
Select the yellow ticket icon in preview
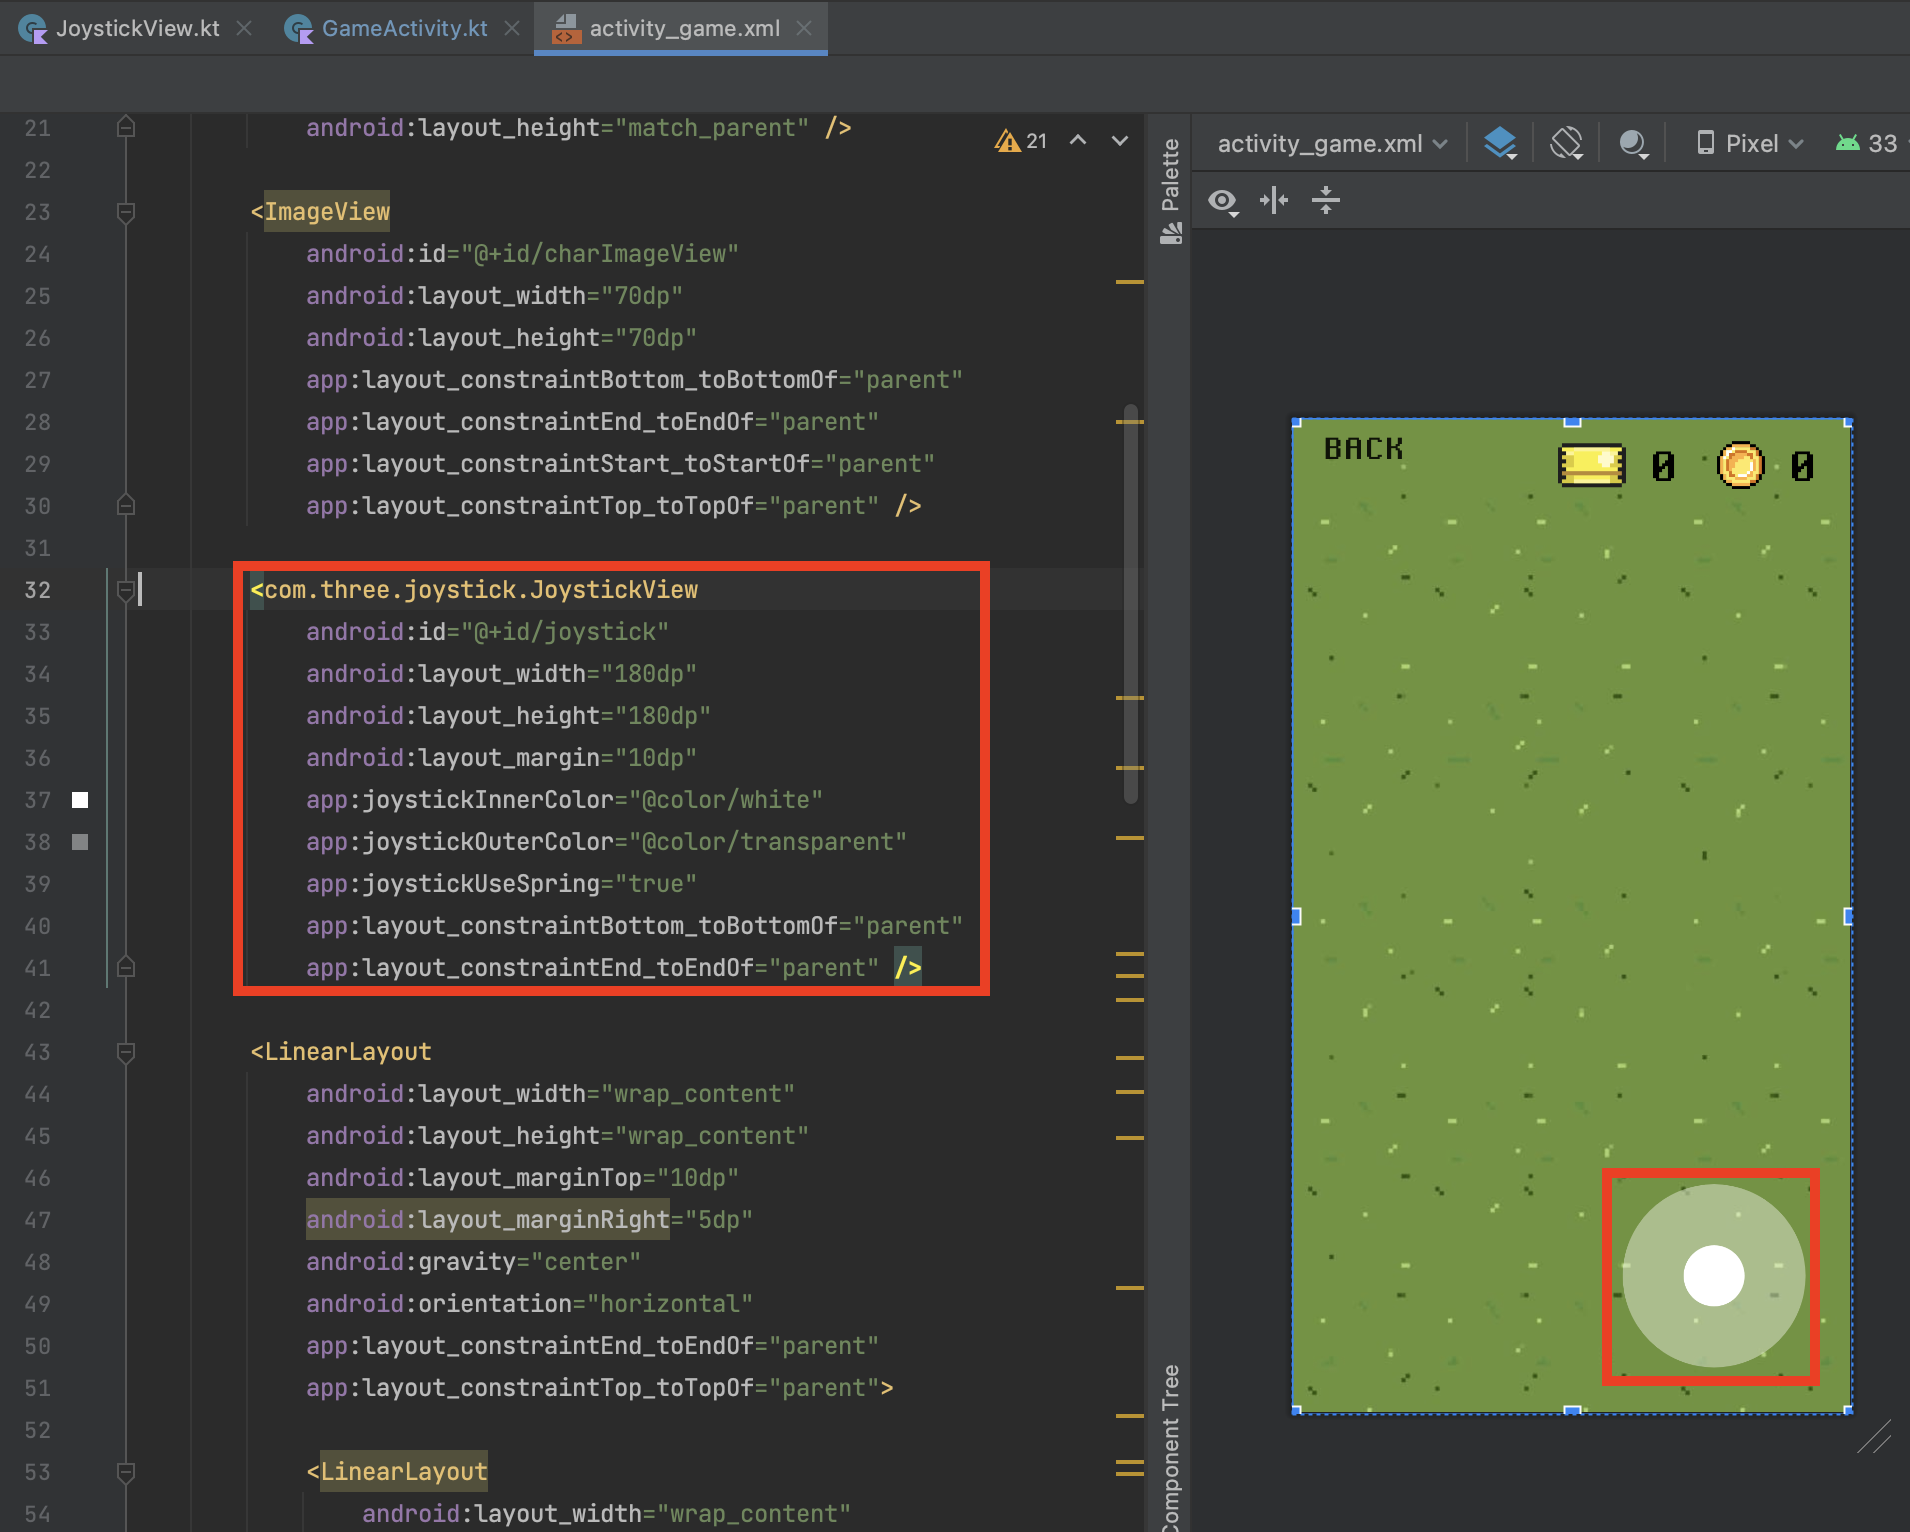point(1592,465)
